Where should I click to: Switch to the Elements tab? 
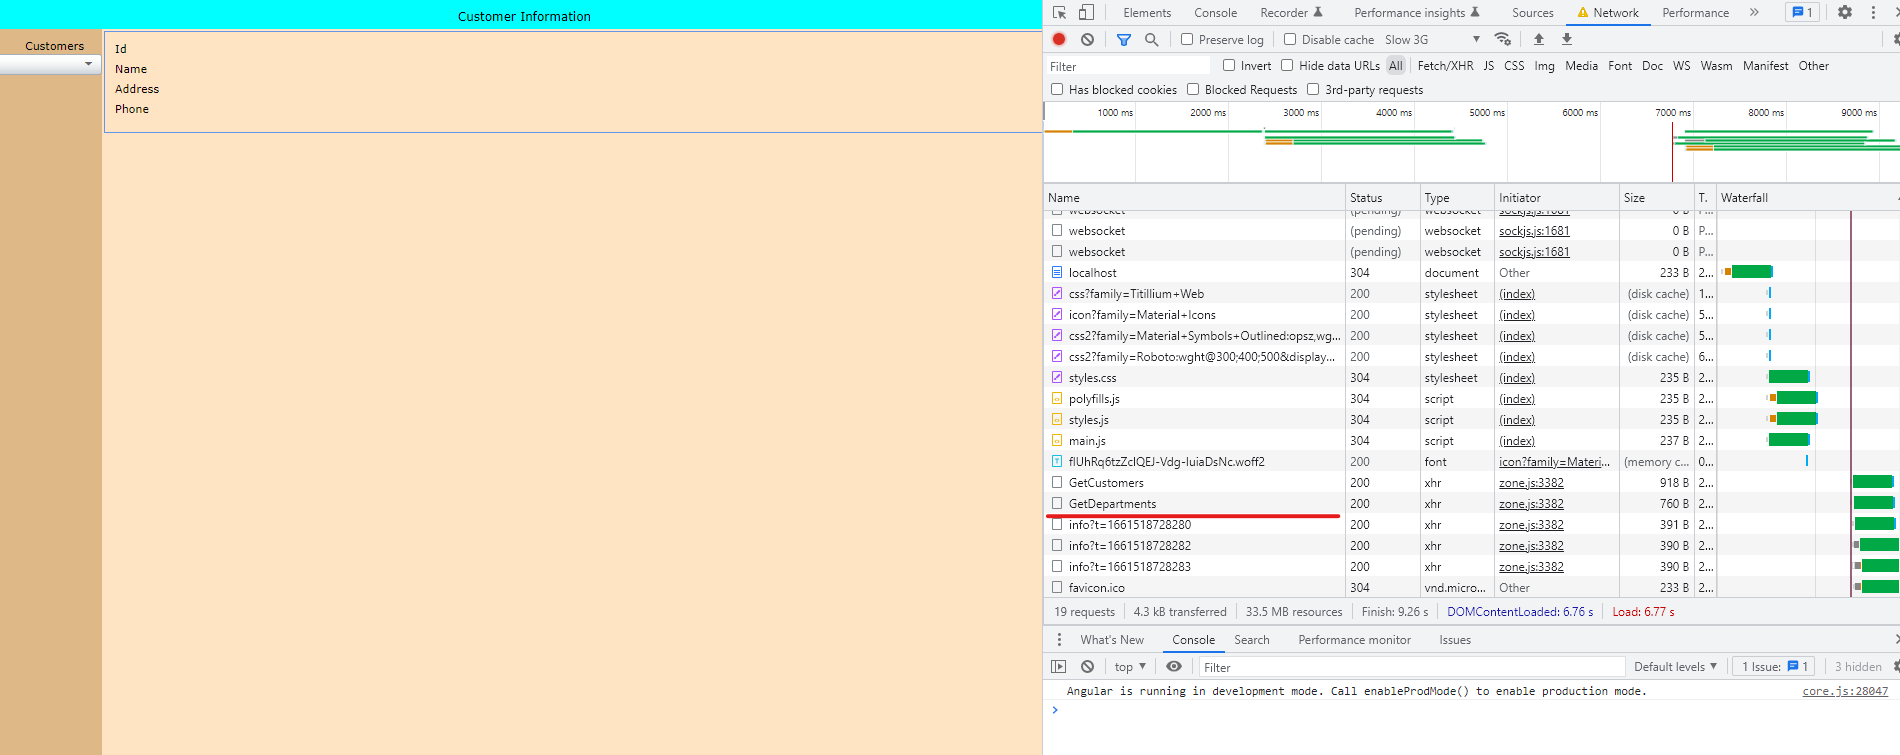(x=1146, y=13)
